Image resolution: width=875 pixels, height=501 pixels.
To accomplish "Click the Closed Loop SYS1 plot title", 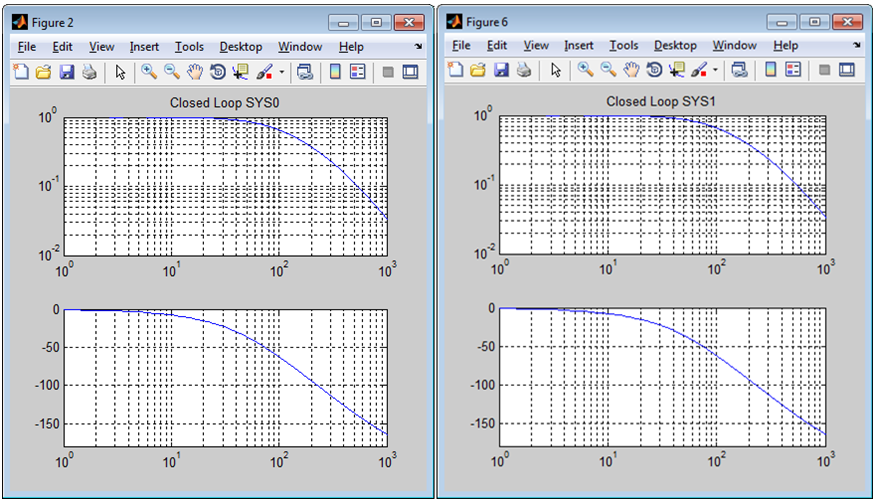I will (661, 102).
